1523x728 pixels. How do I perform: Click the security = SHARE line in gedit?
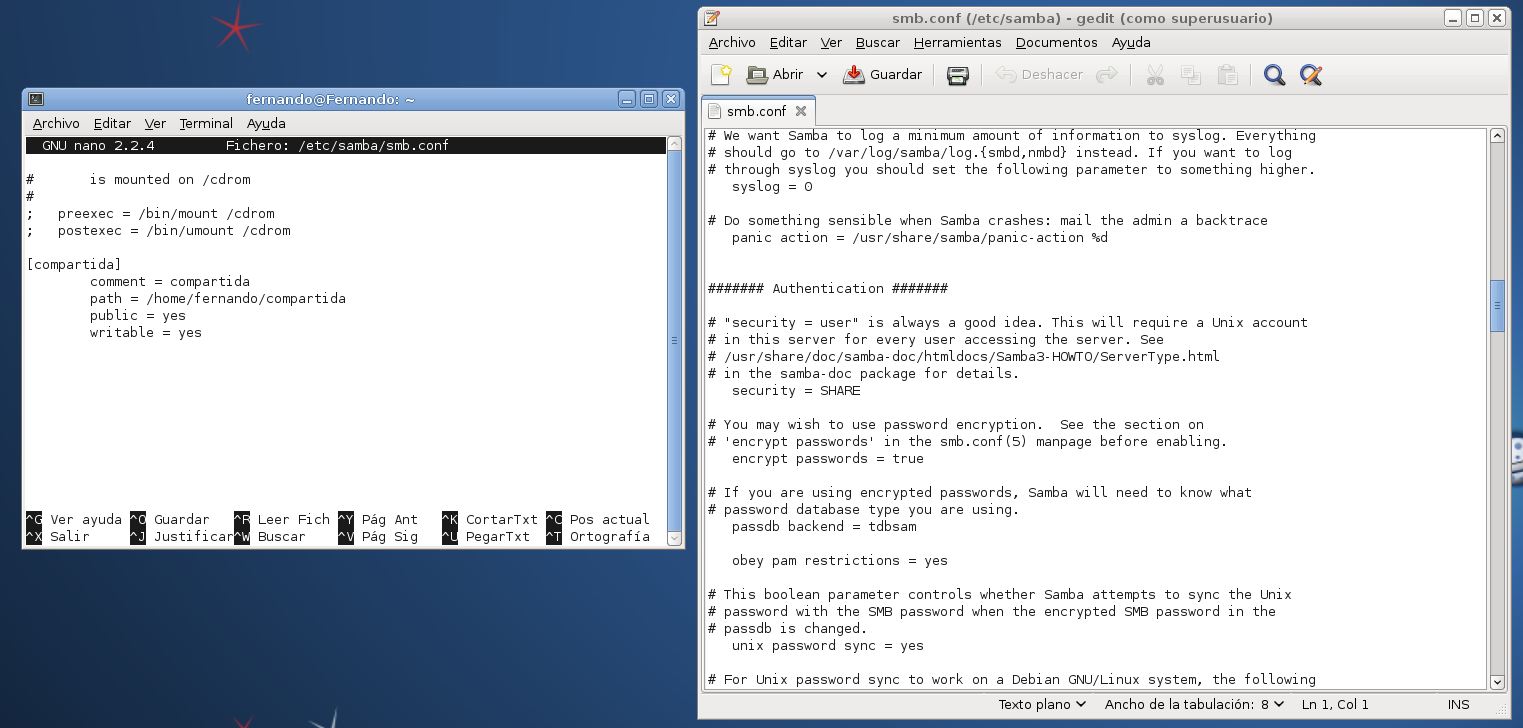[795, 391]
